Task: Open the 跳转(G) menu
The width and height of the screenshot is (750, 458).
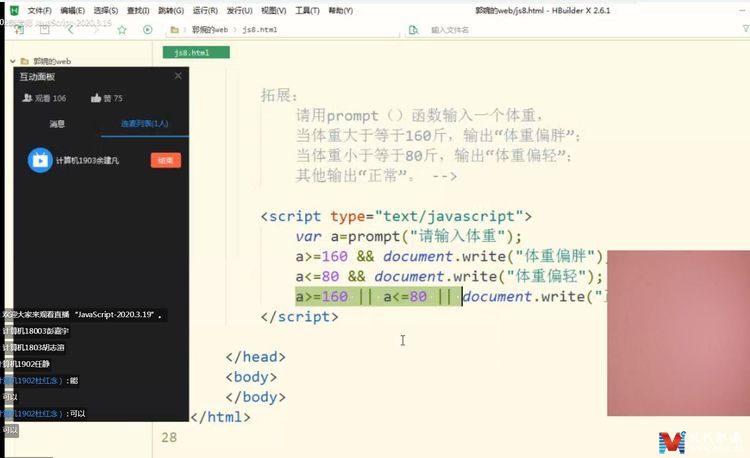Action: [171, 11]
